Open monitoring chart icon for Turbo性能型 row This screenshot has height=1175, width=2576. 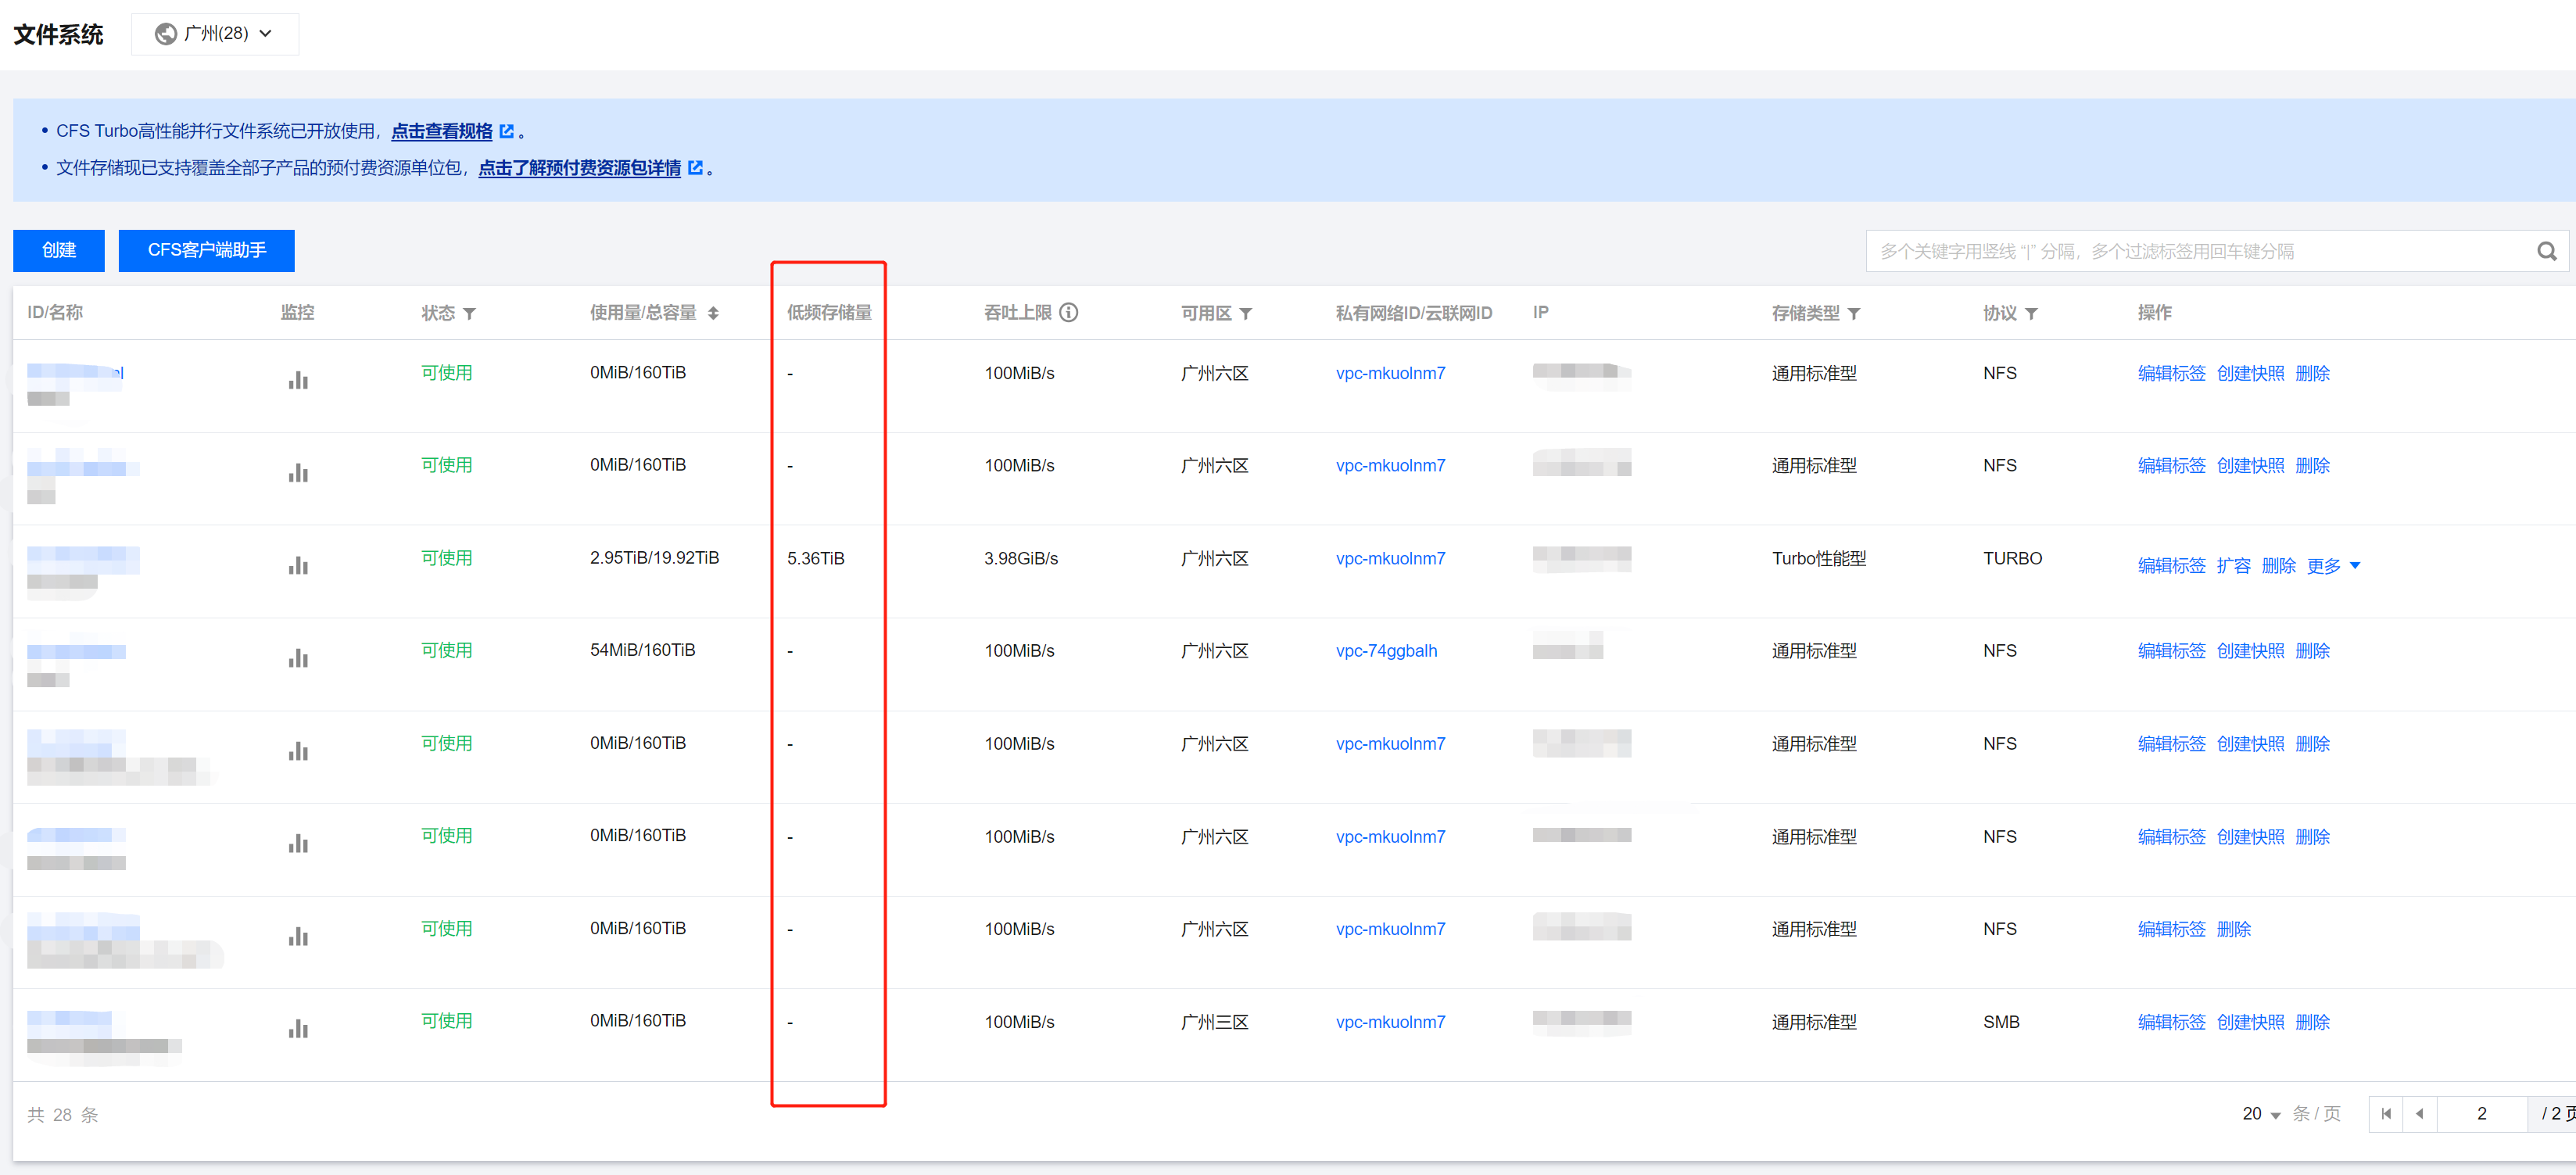click(298, 566)
